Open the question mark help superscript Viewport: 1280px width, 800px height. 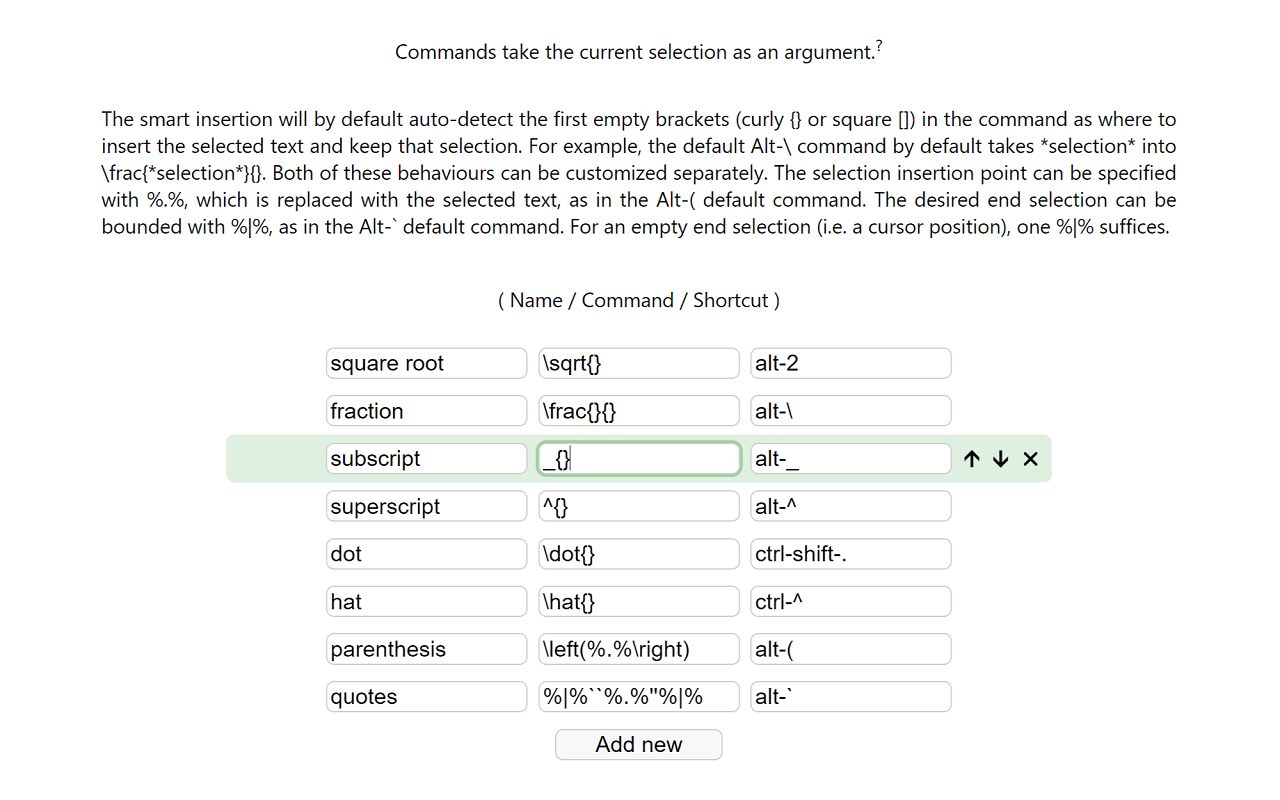click(879, 45)
